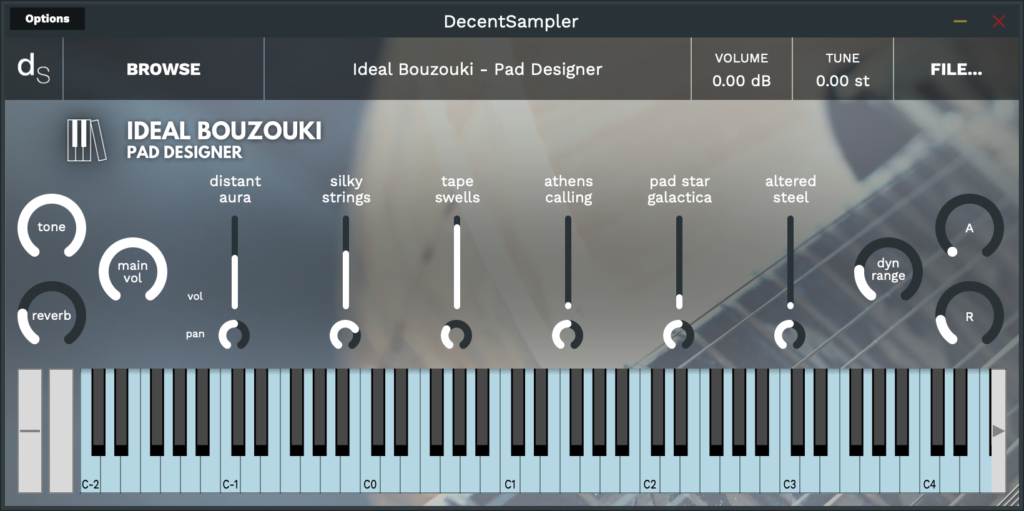Click the main vol knob

click(x=133, y=271)
